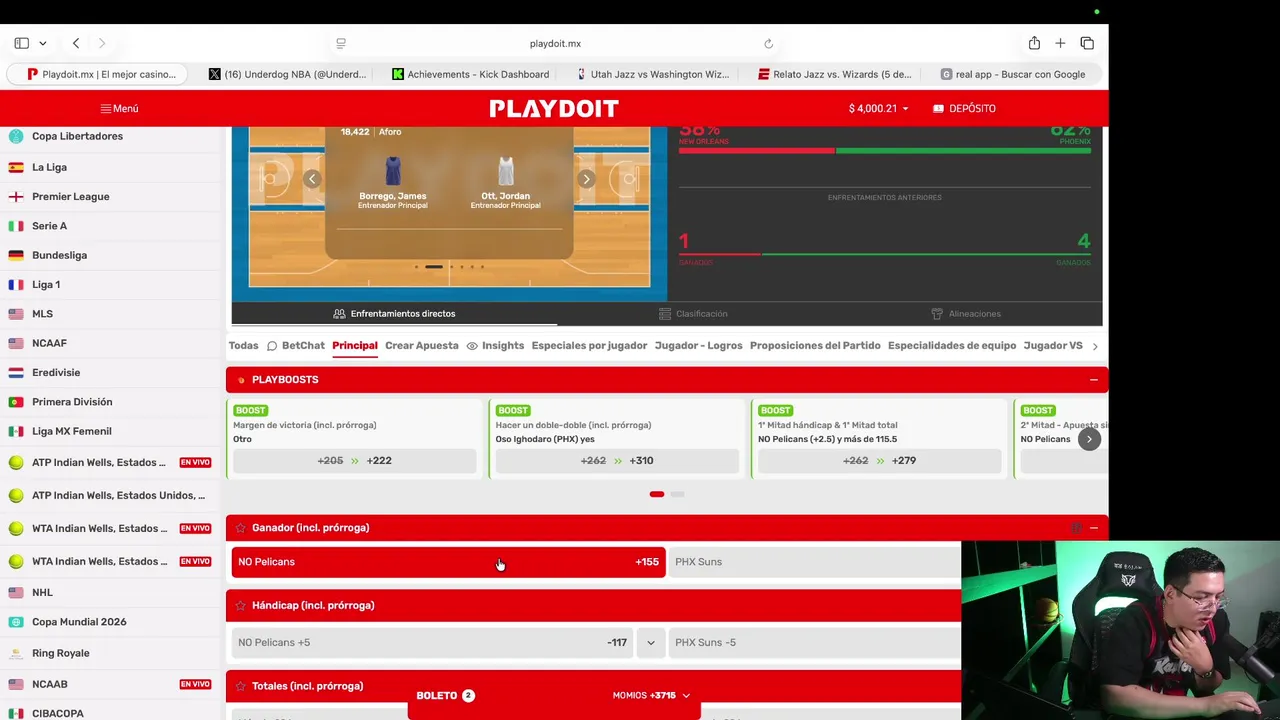Select Premier League flag icon
Viewport: 1280px width, 720px height.
click(x=16, y=196)
